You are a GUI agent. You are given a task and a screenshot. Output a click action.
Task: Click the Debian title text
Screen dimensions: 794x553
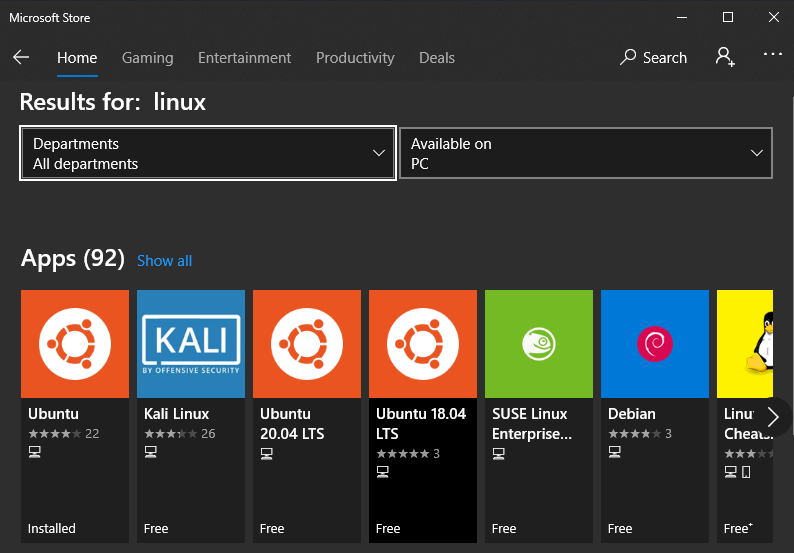[x=631, y=414]
